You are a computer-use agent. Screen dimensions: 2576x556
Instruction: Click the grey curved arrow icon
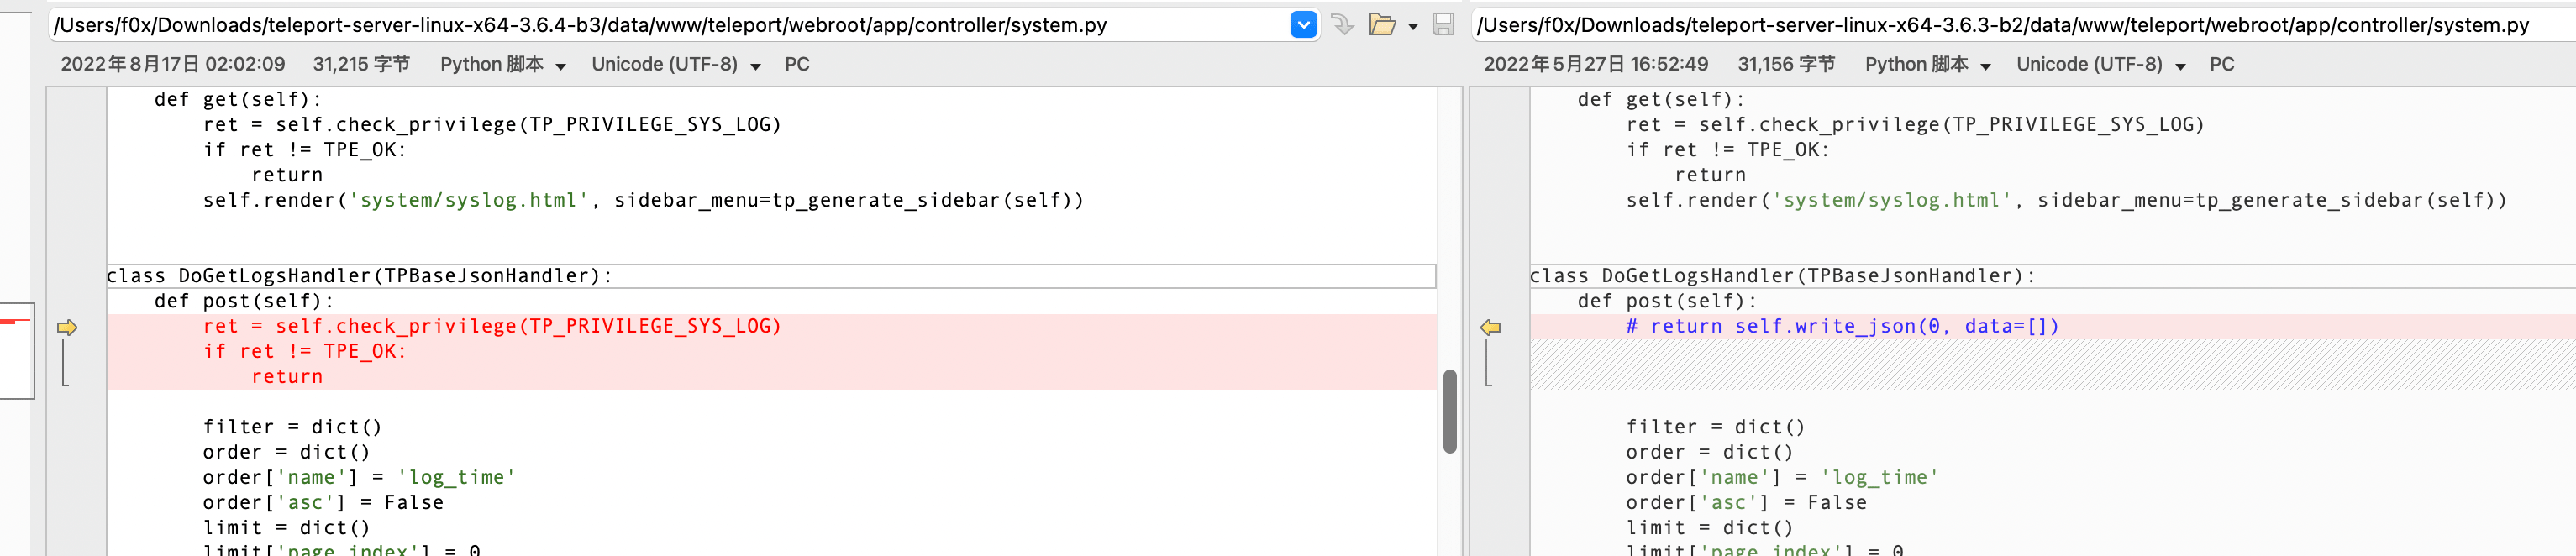pyautogui.click(x=1343, y=25)
